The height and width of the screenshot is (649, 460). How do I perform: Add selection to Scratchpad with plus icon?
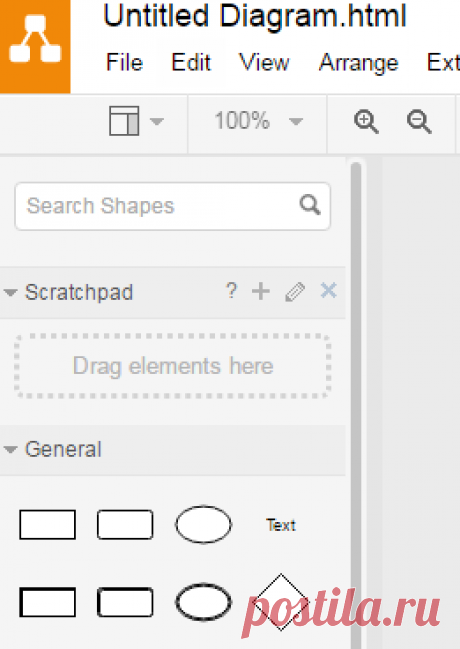pos(261,291)
